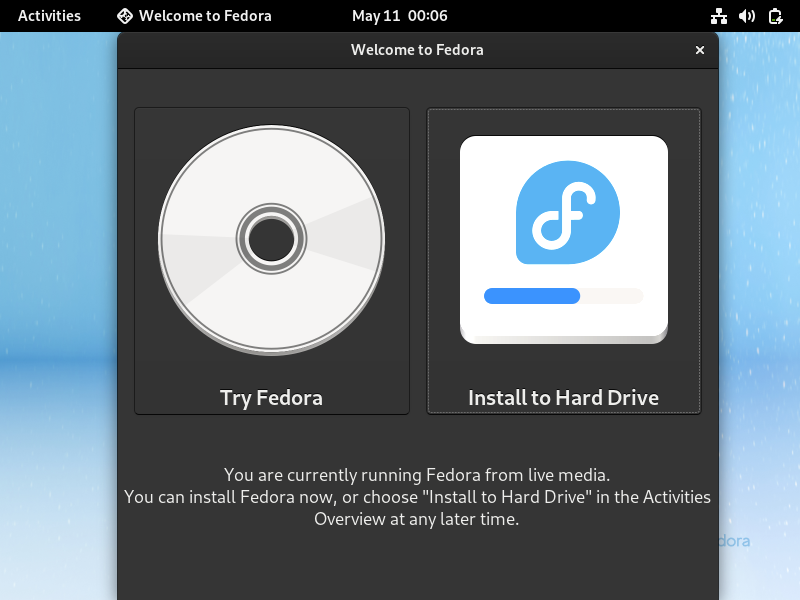800x600 pixels.
Task: Click the screen rotation lock icon
Action: coord(776,15)
